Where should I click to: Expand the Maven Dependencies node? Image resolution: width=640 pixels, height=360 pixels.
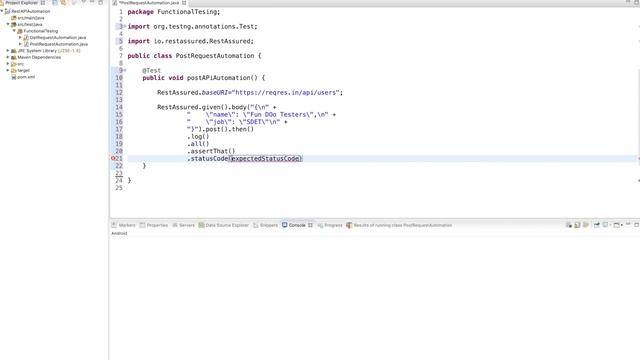(x=8, y=57)
